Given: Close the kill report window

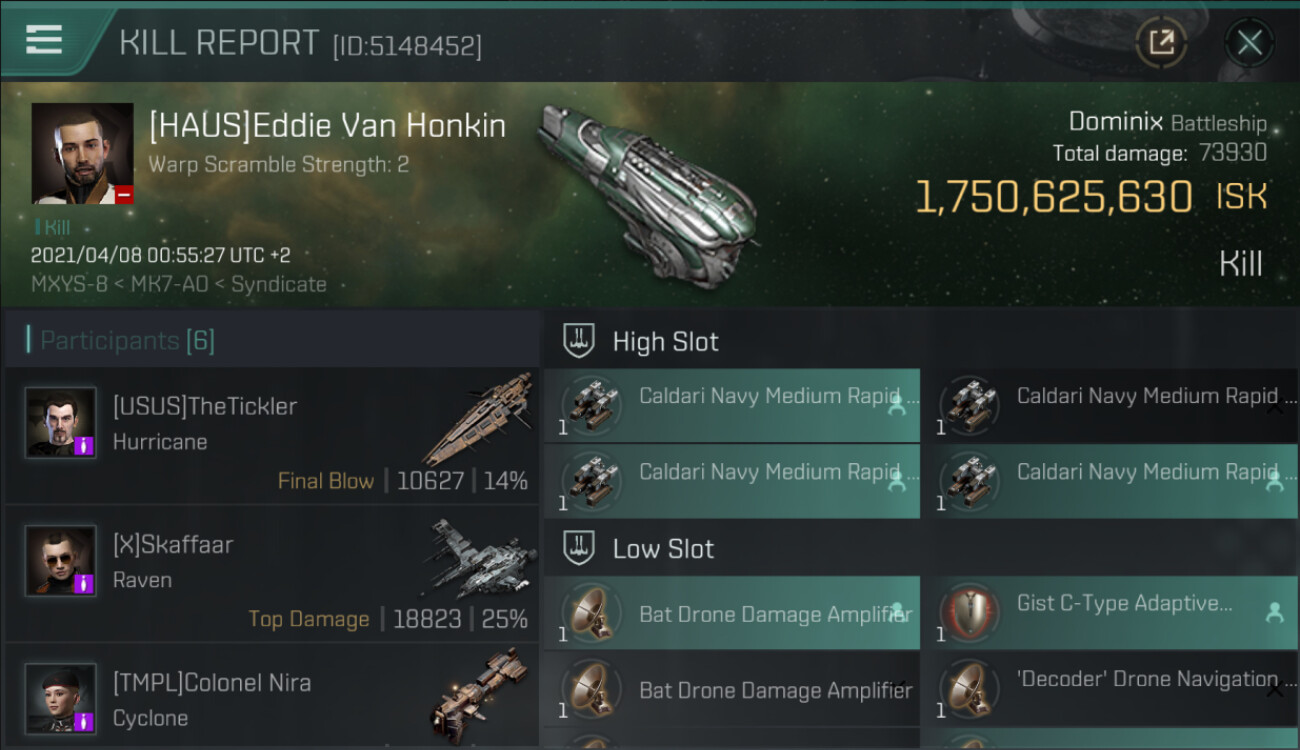Looking at the screenshot, I should coord(1249,42).
